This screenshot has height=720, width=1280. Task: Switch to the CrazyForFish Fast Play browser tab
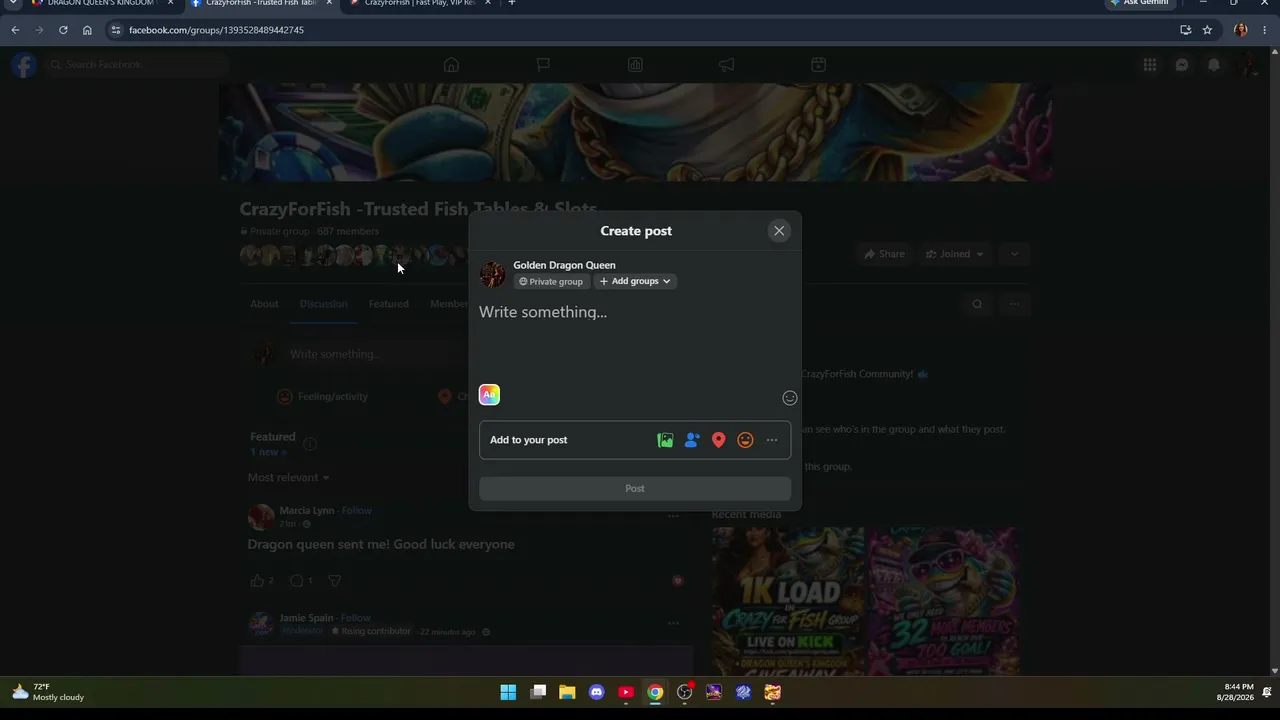point(418,4)
